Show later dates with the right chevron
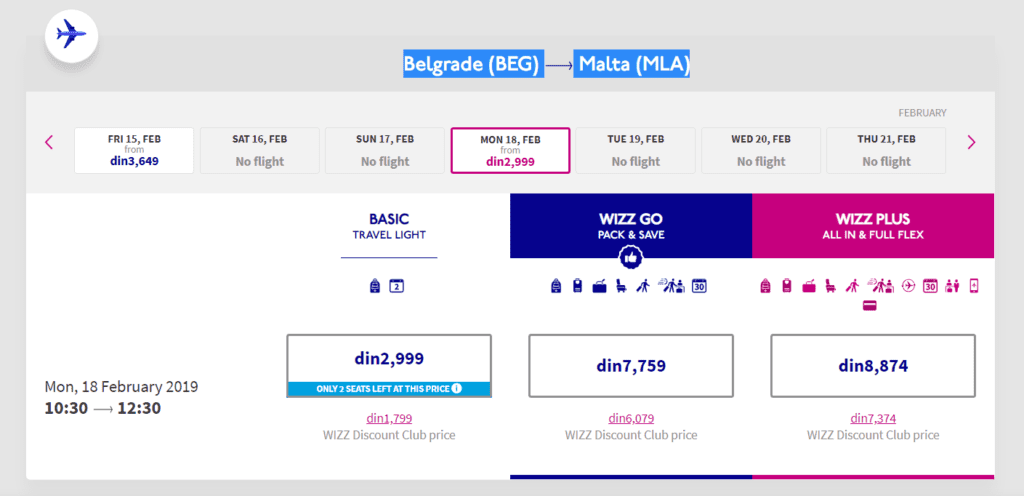1024x496 pixels. pos(971,142)
